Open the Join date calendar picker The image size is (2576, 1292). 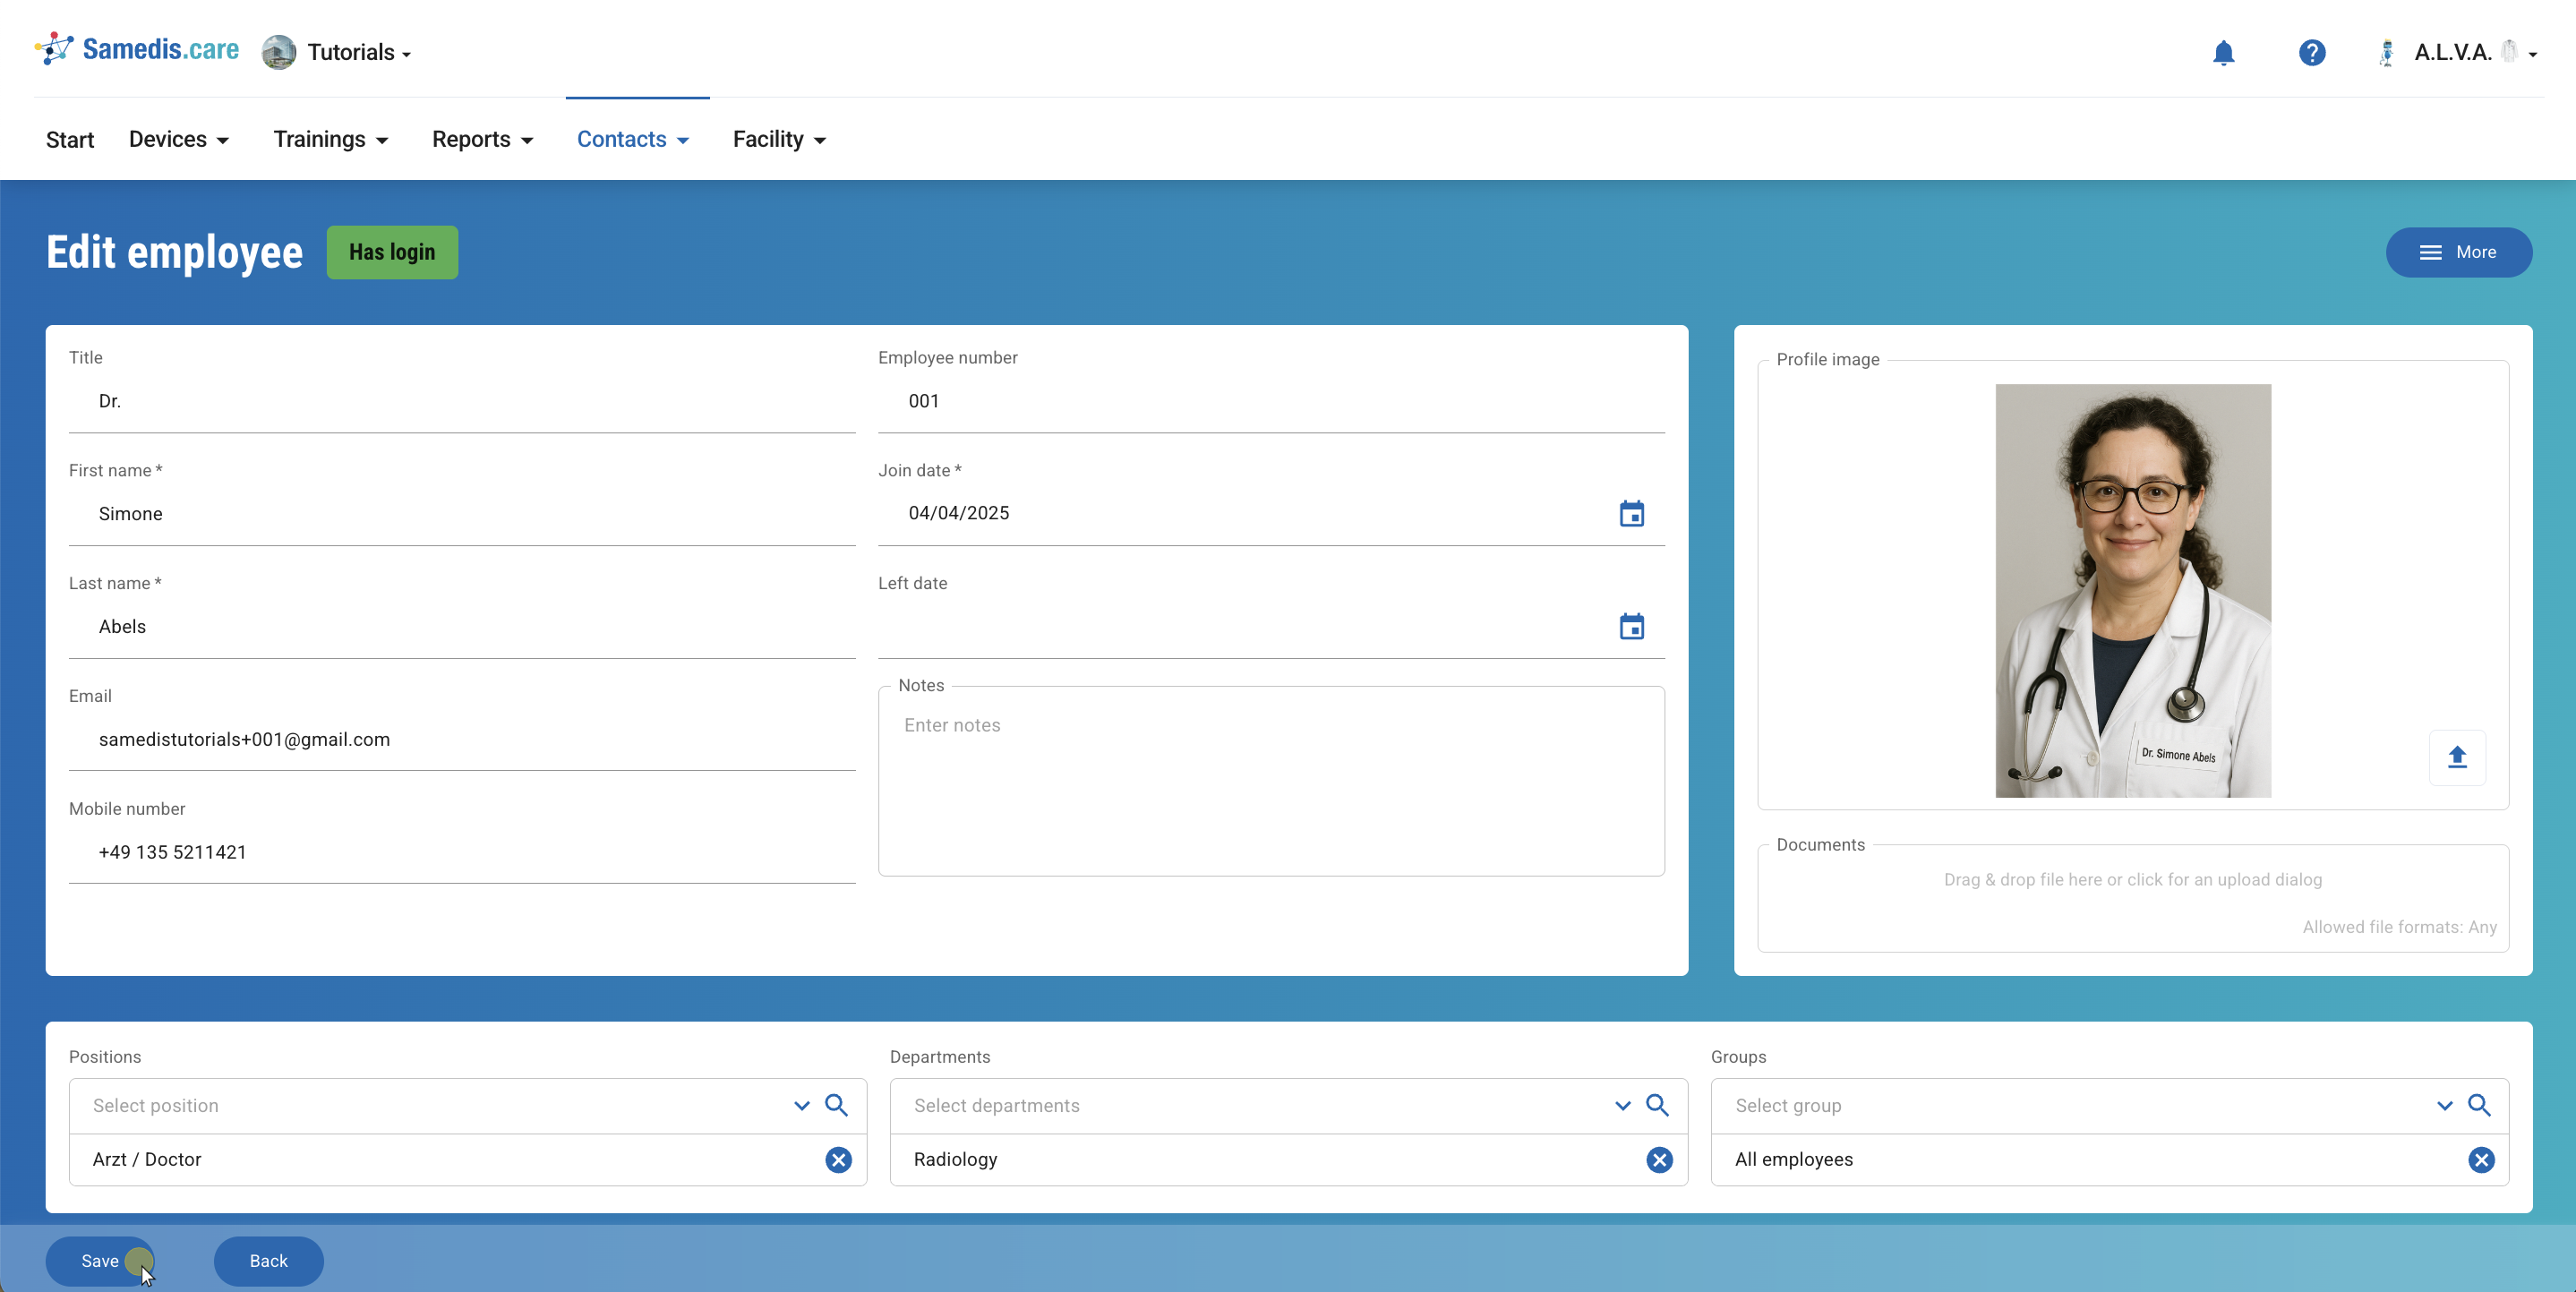1631,514
